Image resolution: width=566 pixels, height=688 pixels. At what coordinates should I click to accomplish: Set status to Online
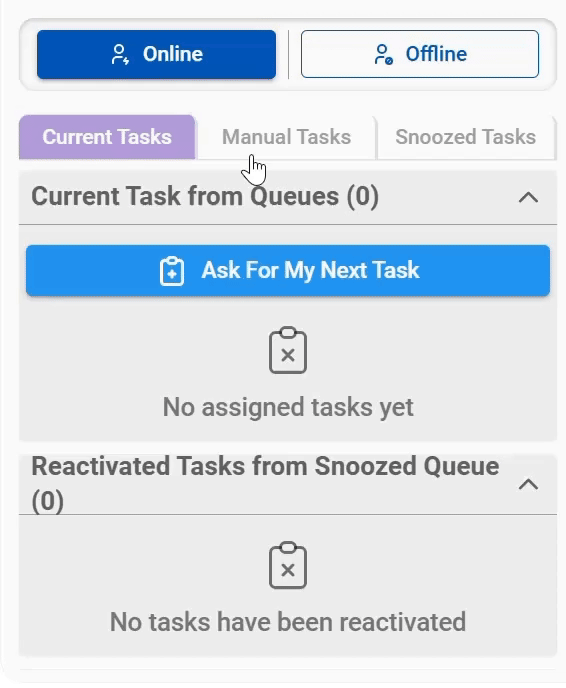pyautogui.click(x=156, y=54)
